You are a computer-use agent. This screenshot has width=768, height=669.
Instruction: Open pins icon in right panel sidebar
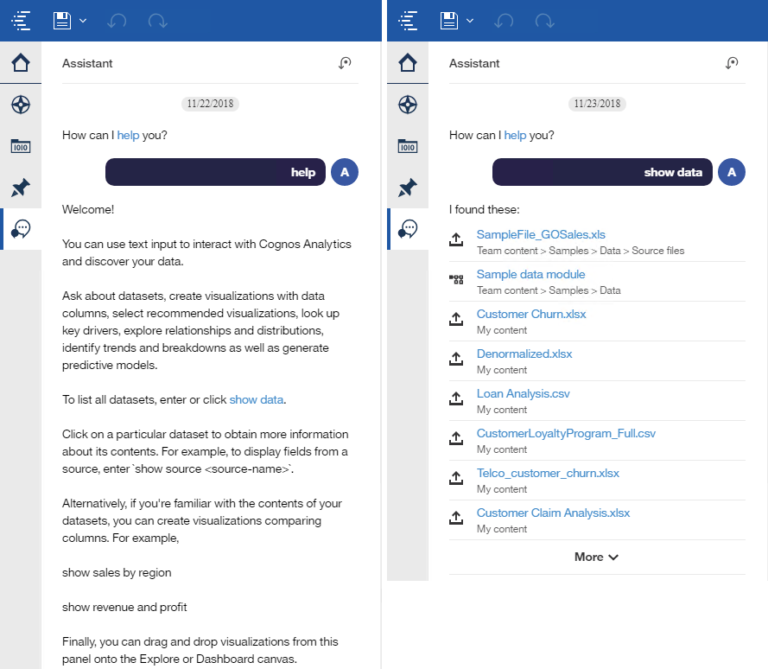(x=408, y=188)
